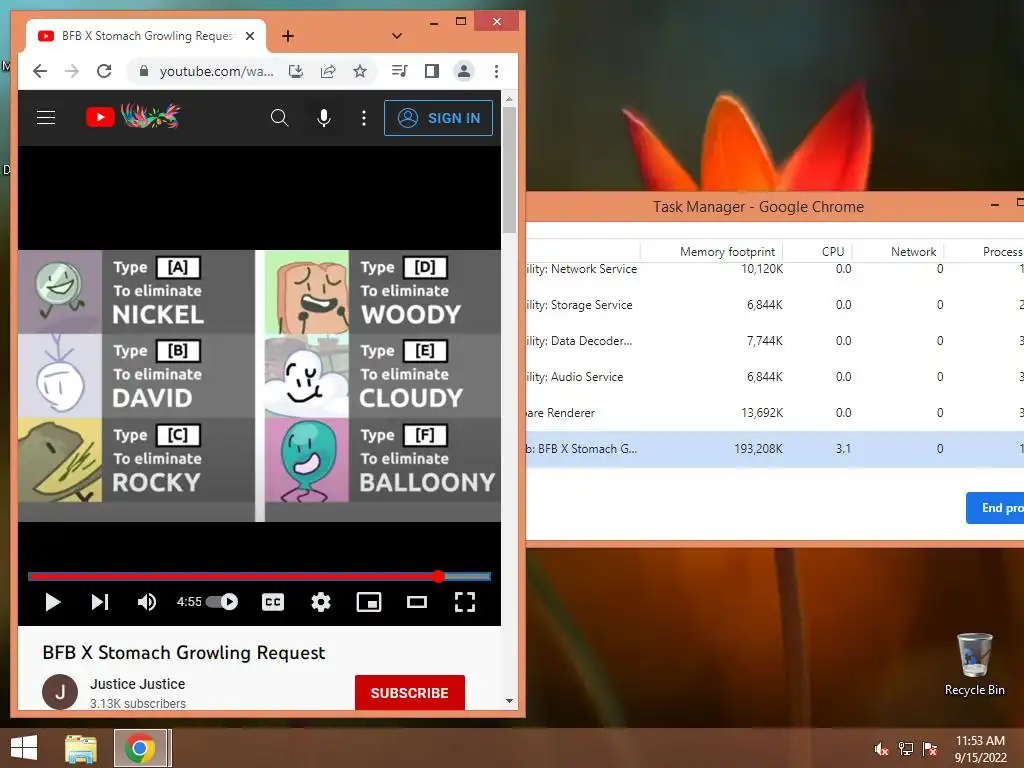
Task: Bookmark this tab with star icon
Action: coord(360,71)
